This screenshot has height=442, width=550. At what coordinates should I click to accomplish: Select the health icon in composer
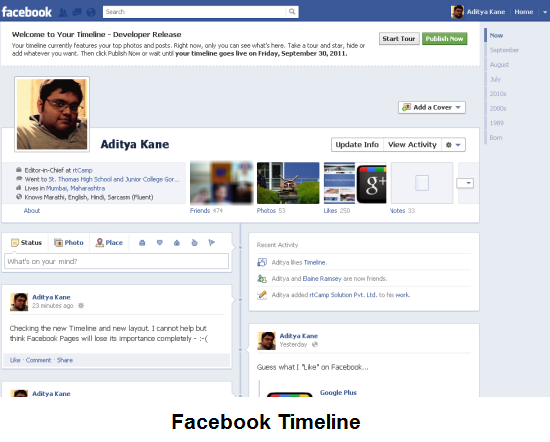[194, 243]
